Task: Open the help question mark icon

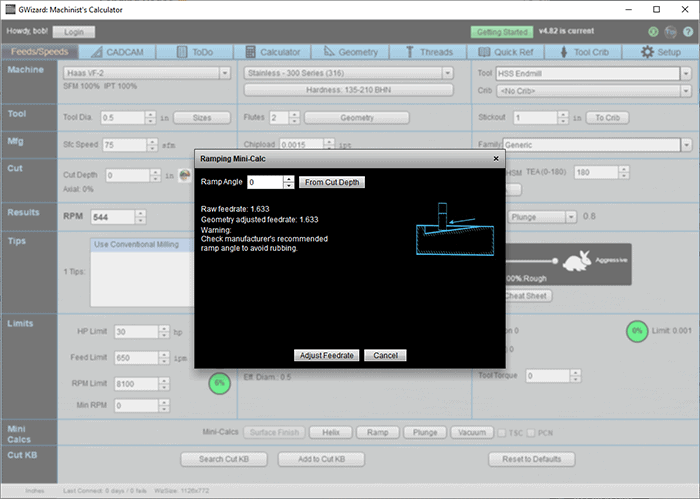Action: (x=688, y=32)
